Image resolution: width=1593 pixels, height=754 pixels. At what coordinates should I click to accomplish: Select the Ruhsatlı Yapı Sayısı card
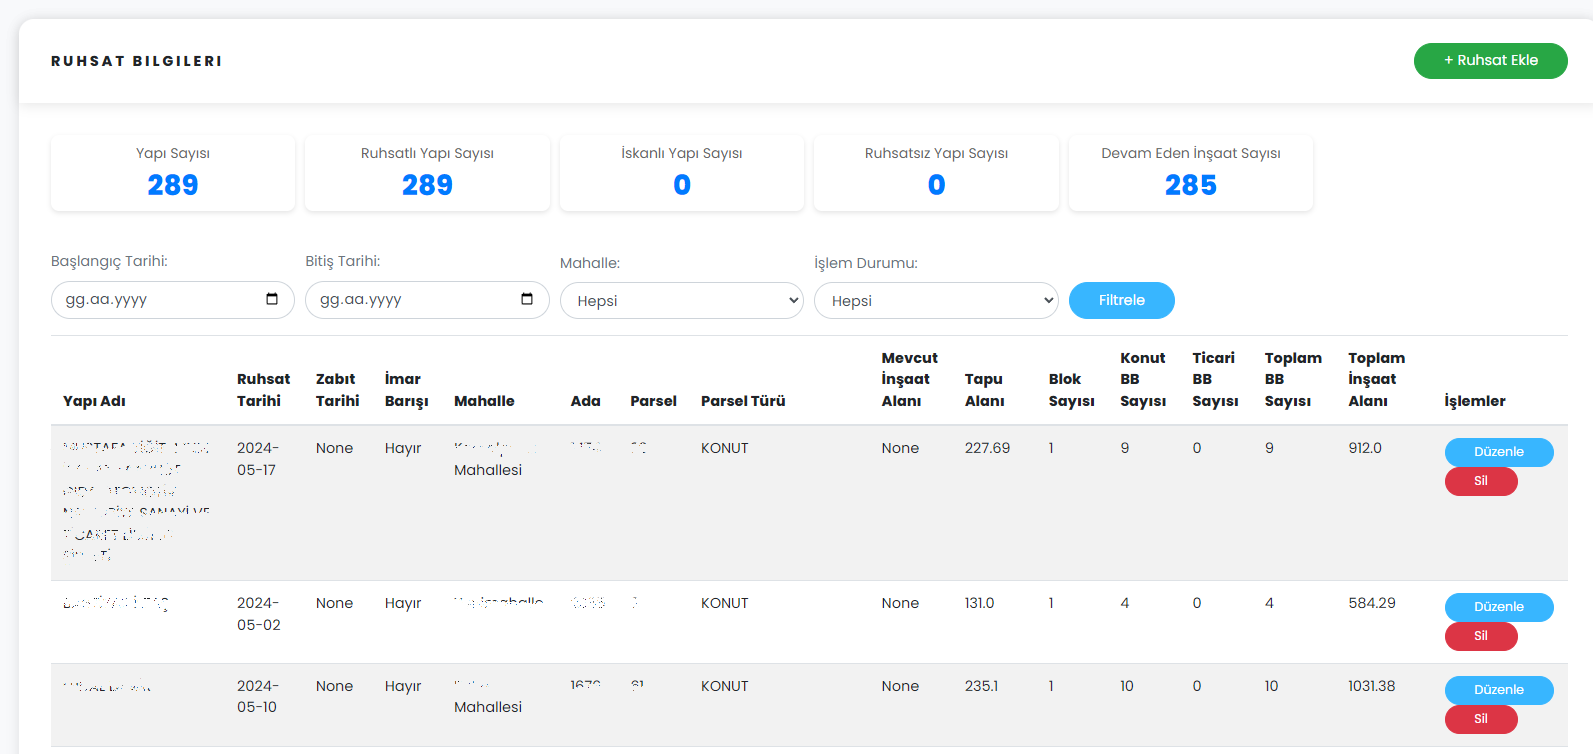pos(427,173)
